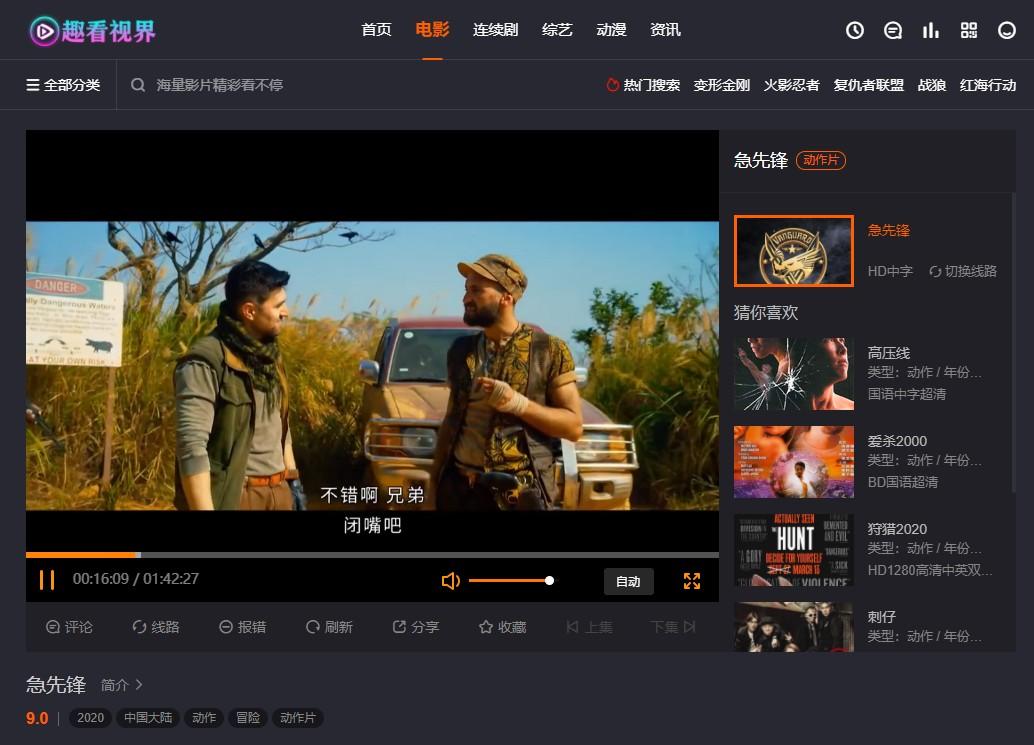Click the 热门搜索 label
Viewport: 1034px width, 745px height.
[x=652, y=85]
